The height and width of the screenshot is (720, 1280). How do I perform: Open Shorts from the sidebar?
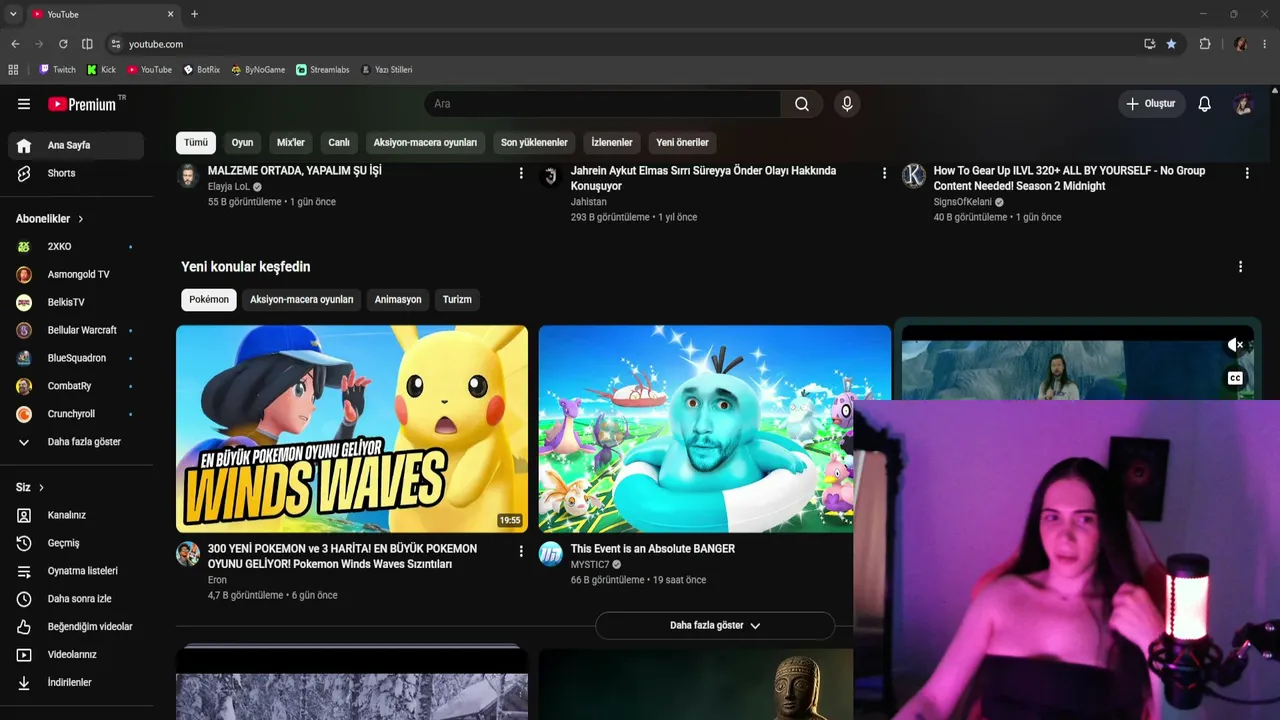click(x=76, y=173)
